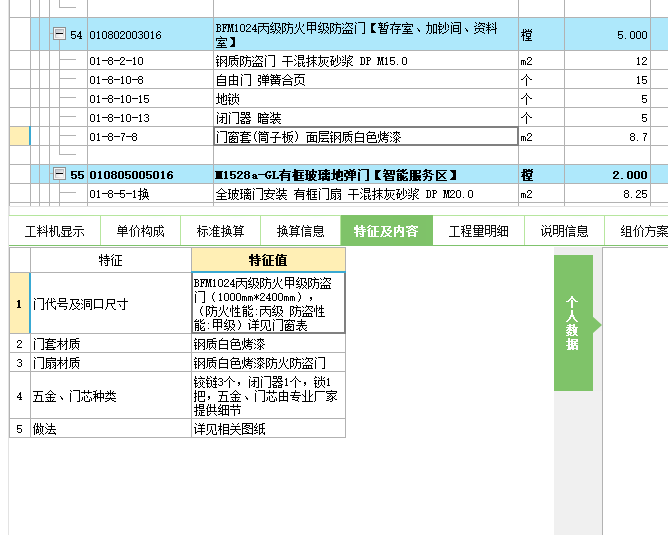Image resolution: width=668 pixels, height=535 pixels.
Task: Click the 闭门器 暗装 name cell
Action: click(366, 118)
